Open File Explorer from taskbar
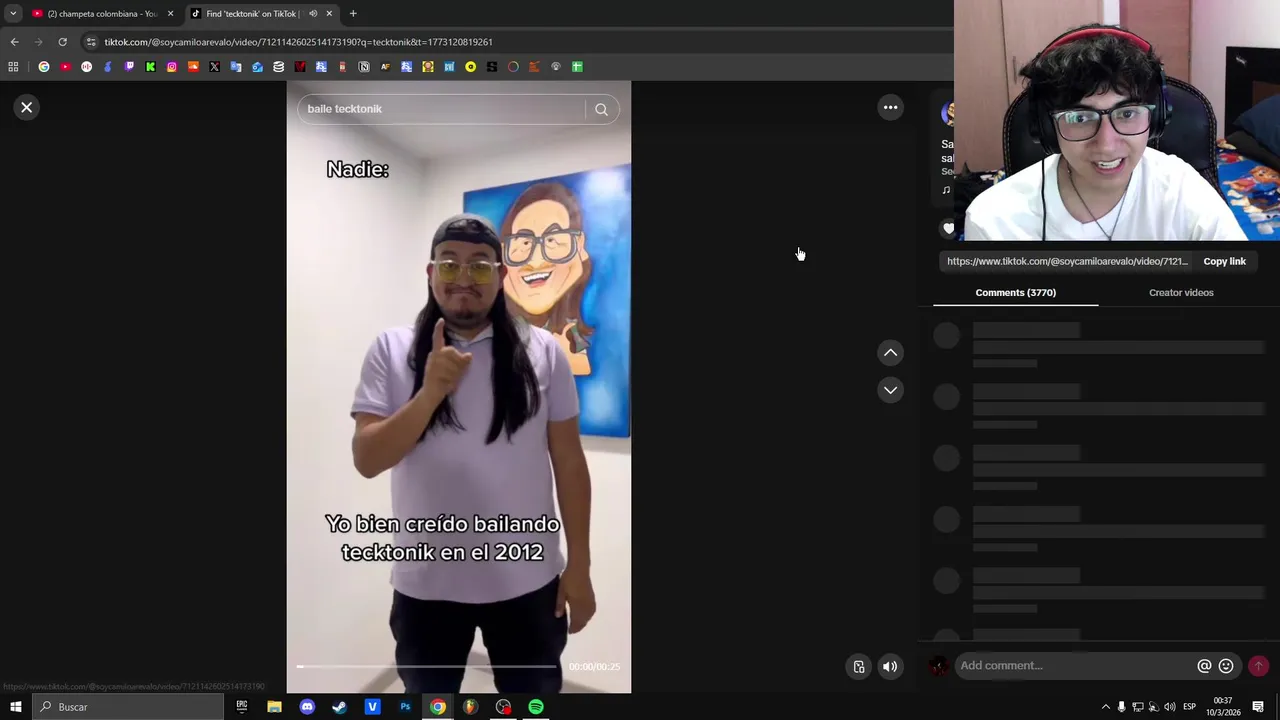 coord(274,707)
